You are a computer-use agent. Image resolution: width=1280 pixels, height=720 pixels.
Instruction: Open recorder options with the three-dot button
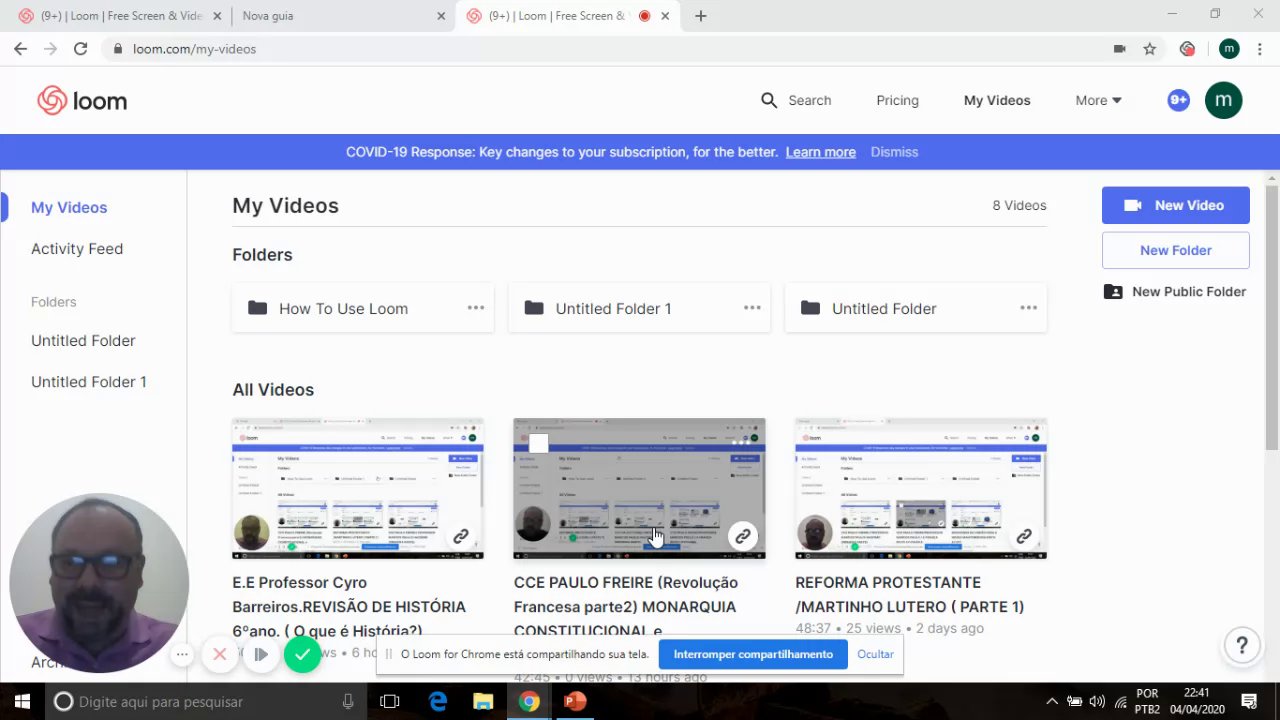point(182,654)
